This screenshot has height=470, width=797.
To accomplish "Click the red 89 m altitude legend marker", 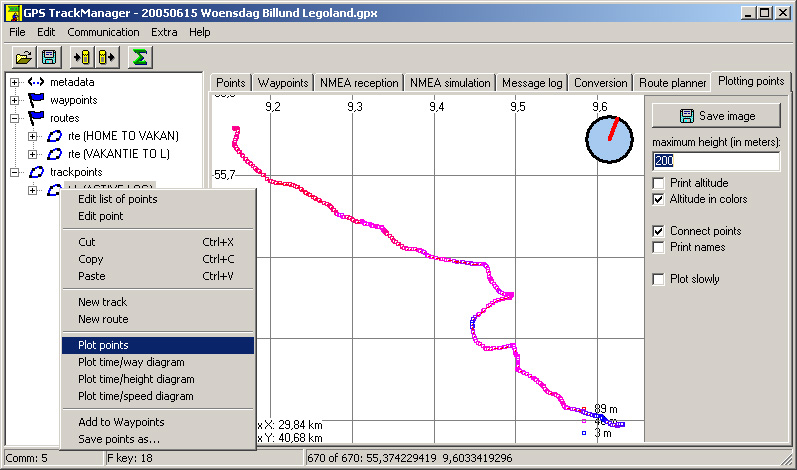I will pos(584,409).
